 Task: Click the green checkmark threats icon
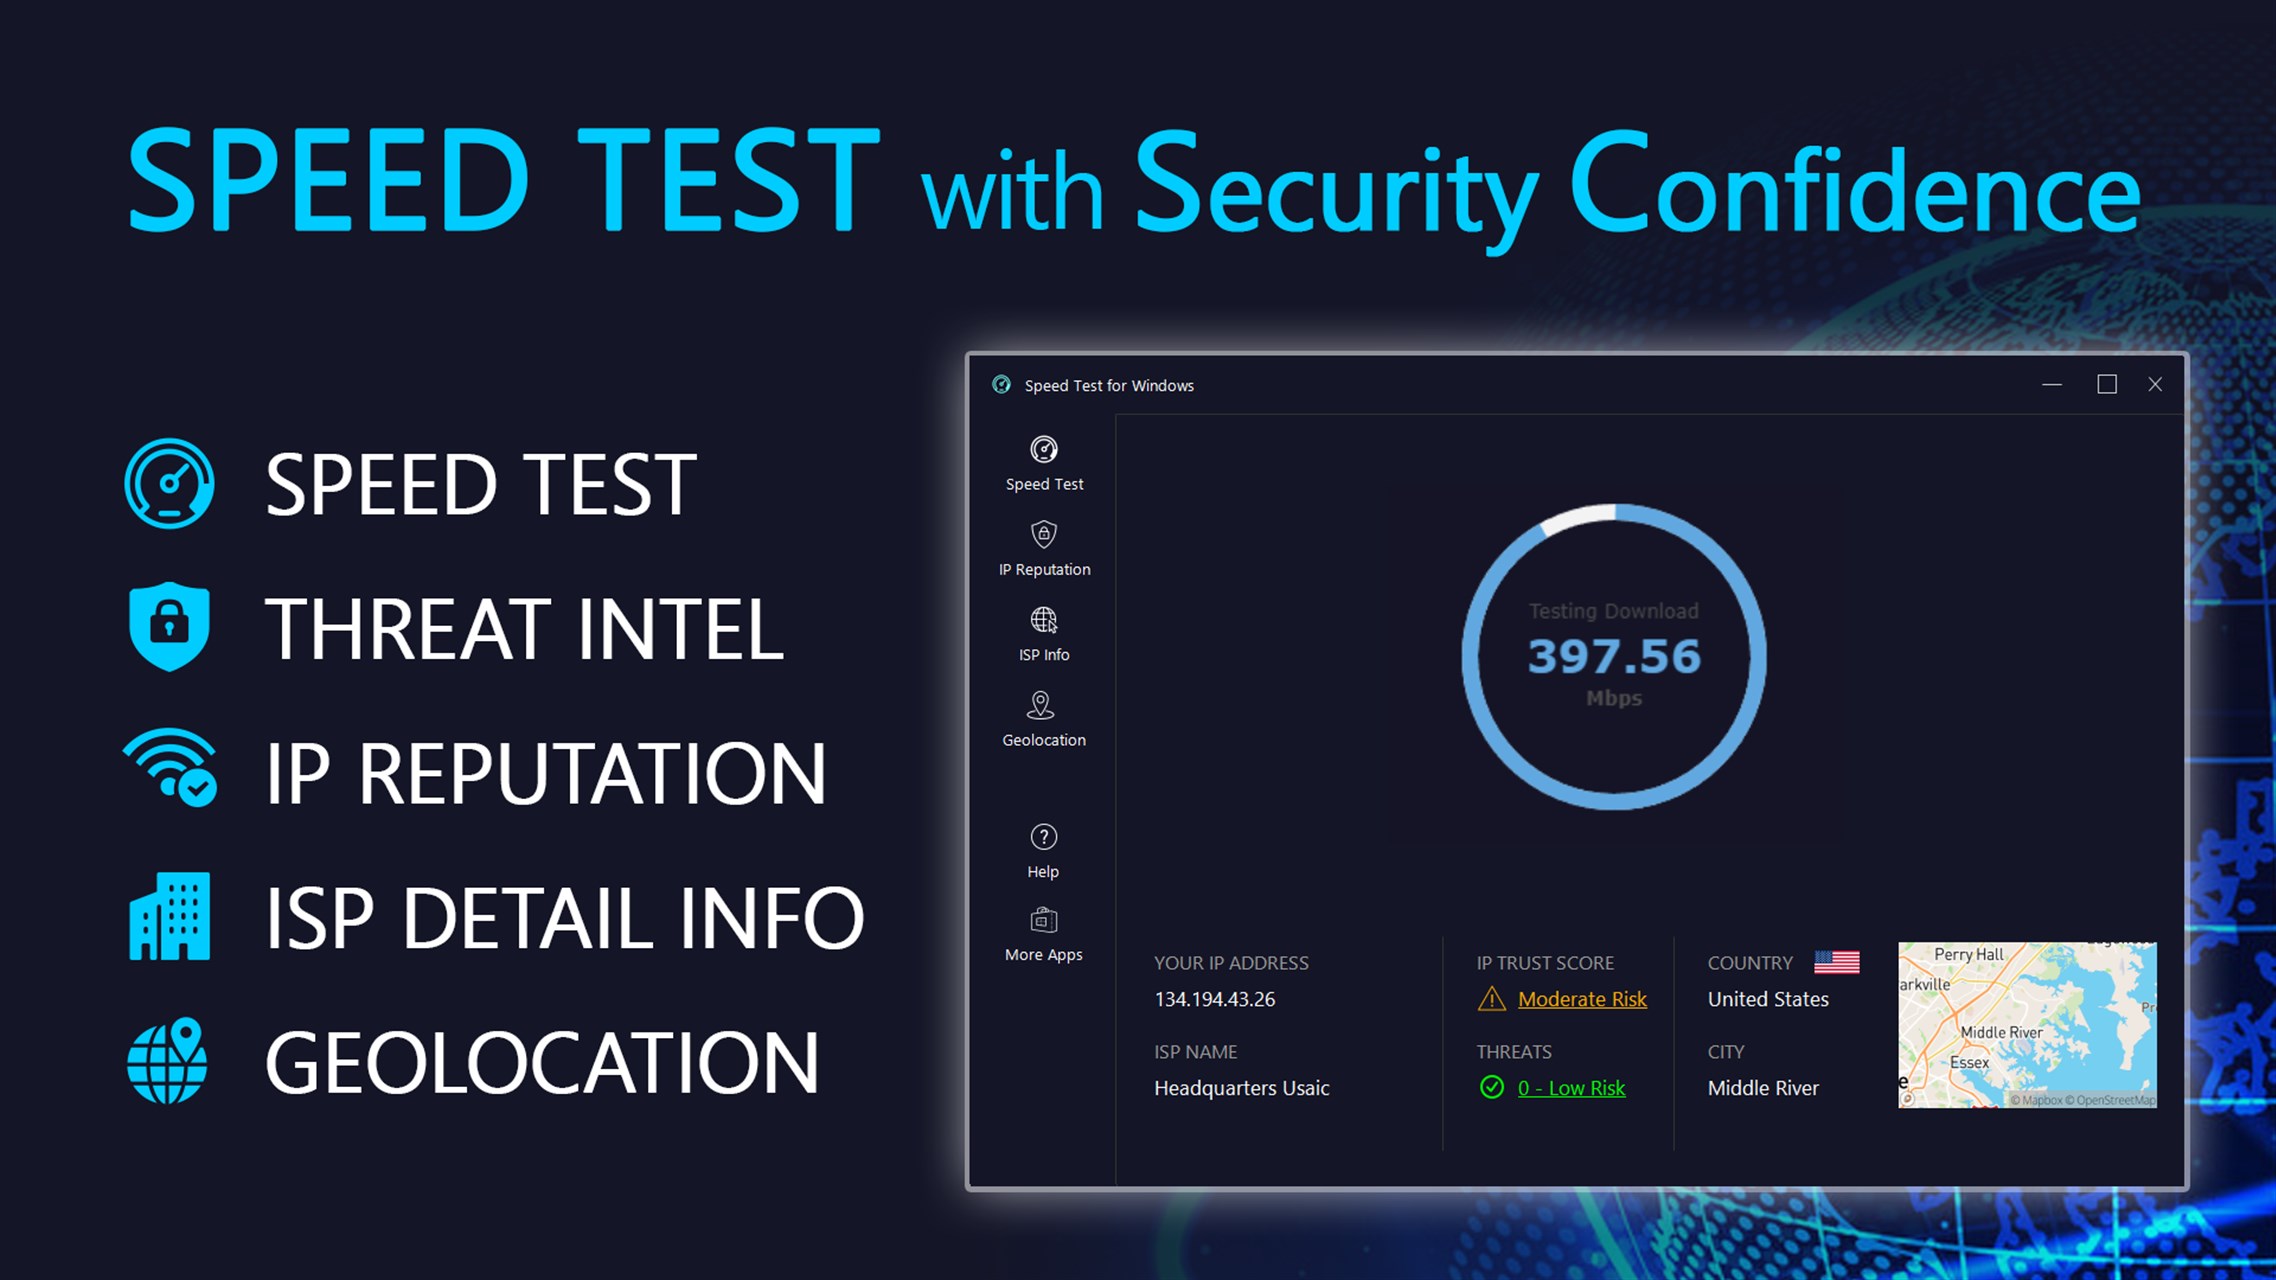(x=1491, y=1087)
